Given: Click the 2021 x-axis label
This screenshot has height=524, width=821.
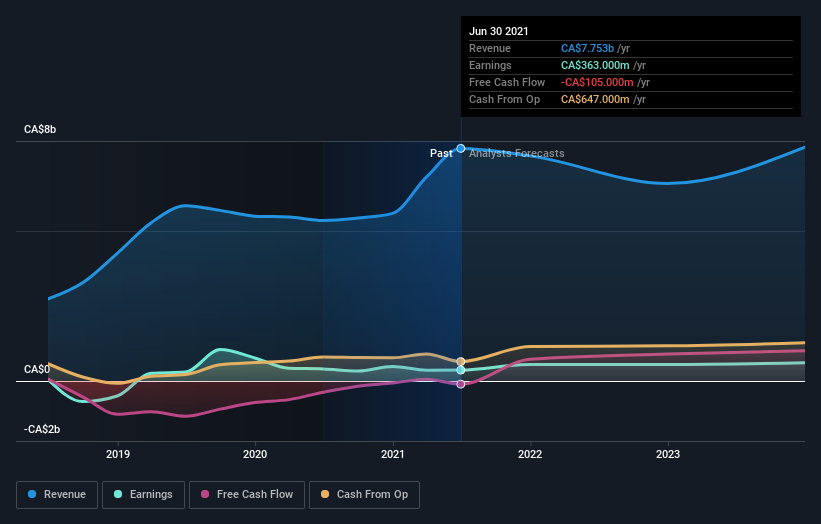Looking at the screenshot, I should pos(393,454).
